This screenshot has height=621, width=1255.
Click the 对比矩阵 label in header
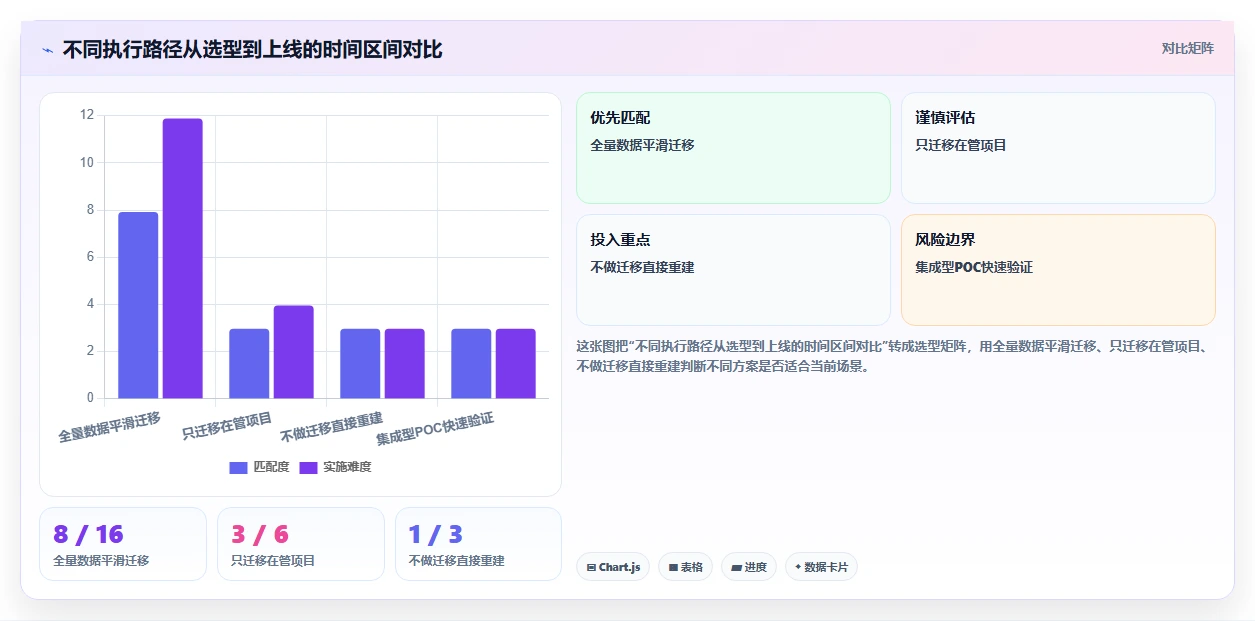(1188, 49)
